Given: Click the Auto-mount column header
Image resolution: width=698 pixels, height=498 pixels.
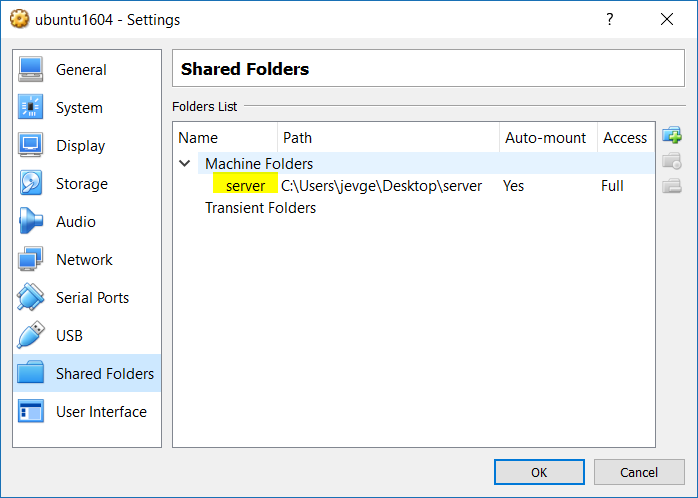Looking at the screenshot, I should (x=548, y=138).
